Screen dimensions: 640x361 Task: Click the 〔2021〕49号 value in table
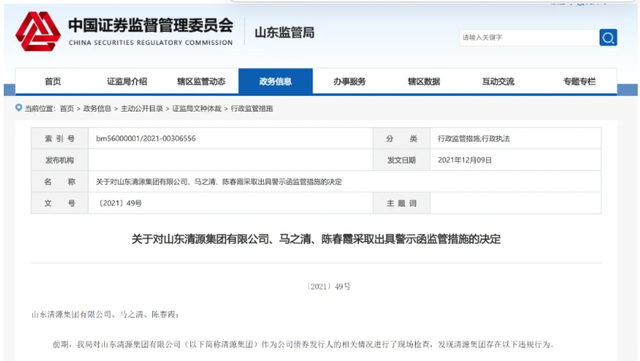[119, 203]
